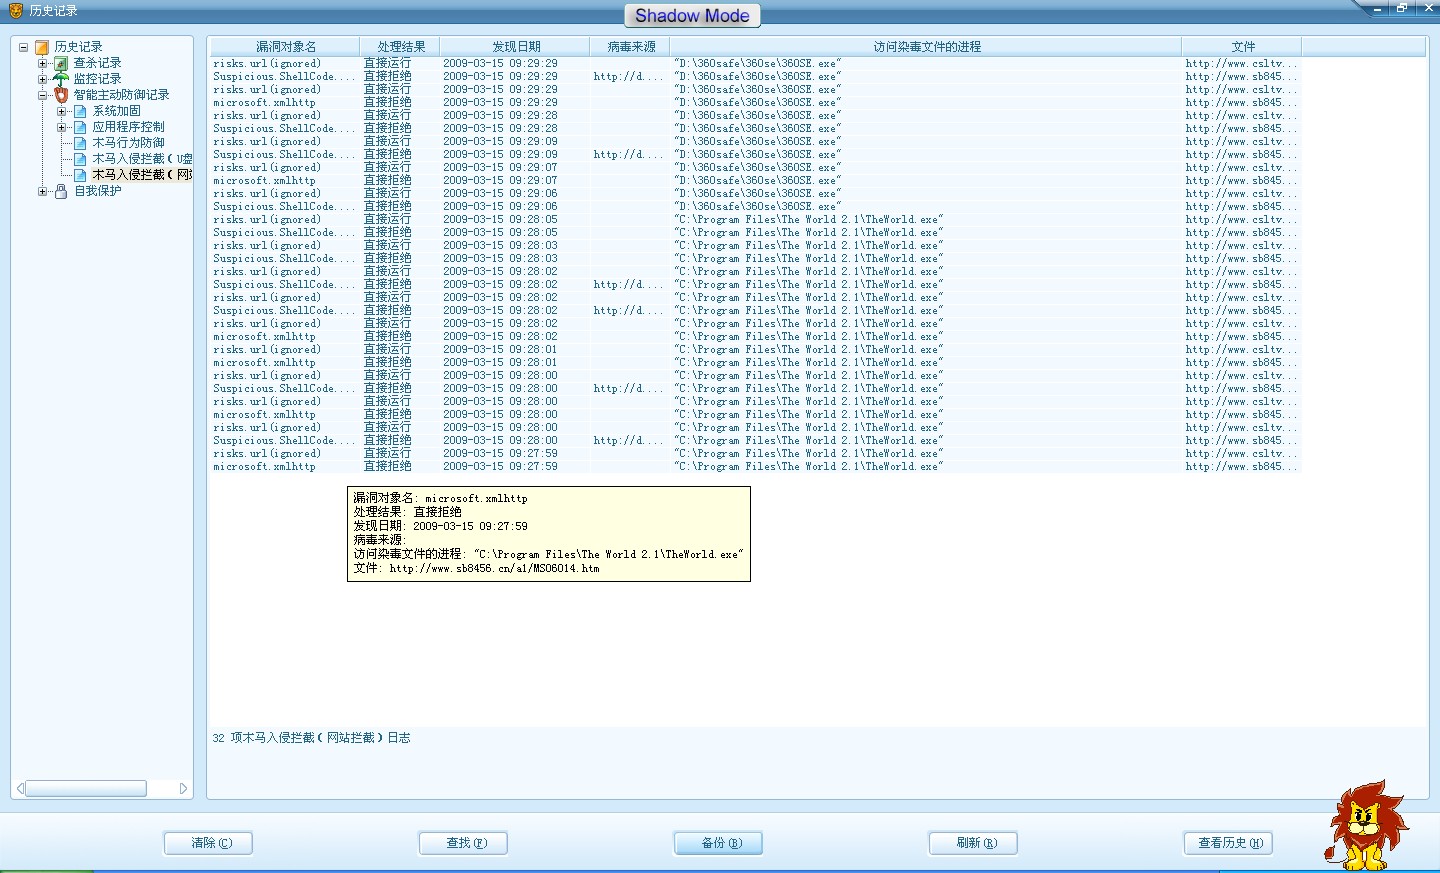Click the tree panel horizontal scrollbar right arrow
Screen dimensions: 1440x873
(x=183, y=789)
